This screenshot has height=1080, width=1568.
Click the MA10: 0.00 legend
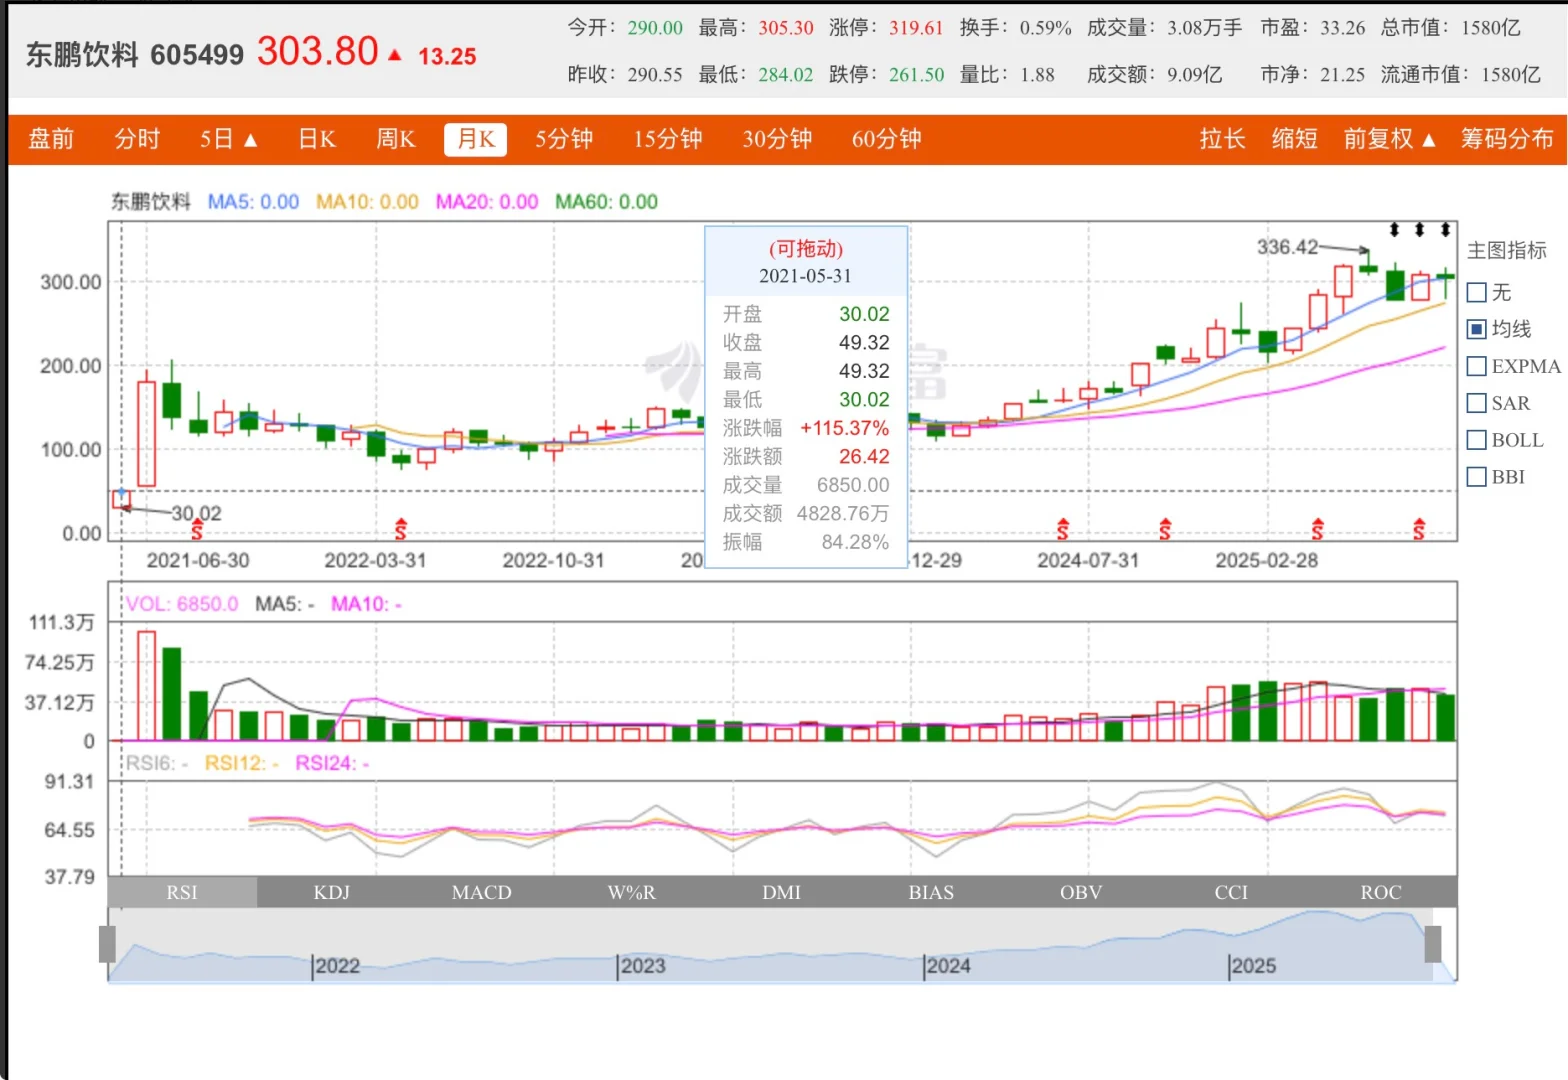(x=367, y=202)
